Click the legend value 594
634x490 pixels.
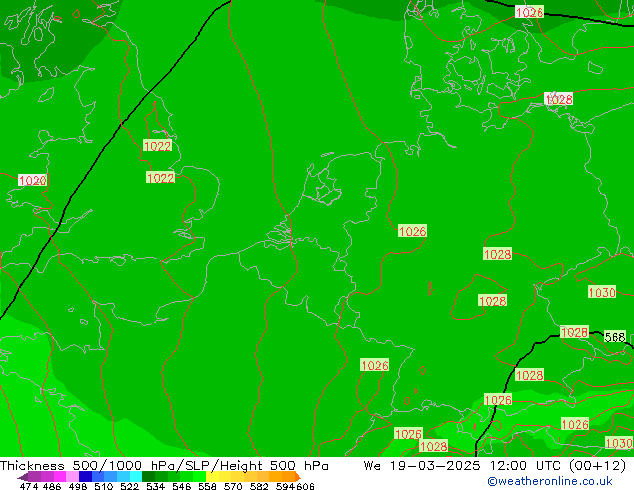pyautogui.click(x=285, y=486)
